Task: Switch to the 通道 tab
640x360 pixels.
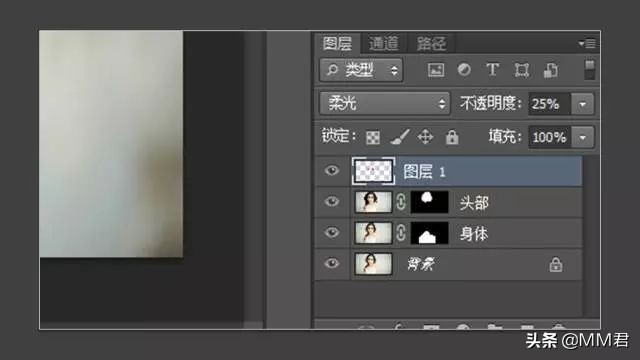Action: (383, 43)
